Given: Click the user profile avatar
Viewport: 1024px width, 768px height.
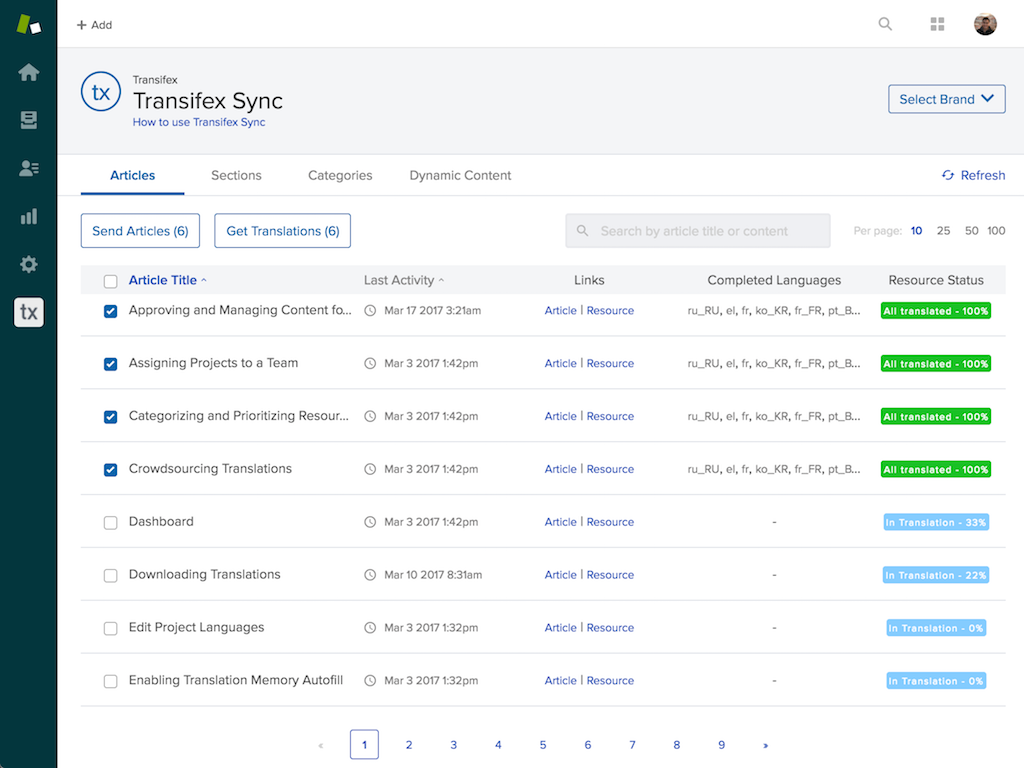Looking at the screenshot, I should 985,24.
